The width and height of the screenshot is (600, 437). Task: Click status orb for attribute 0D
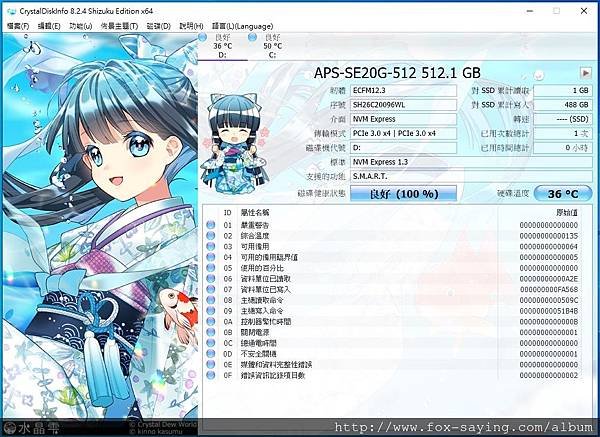(210, 354)
